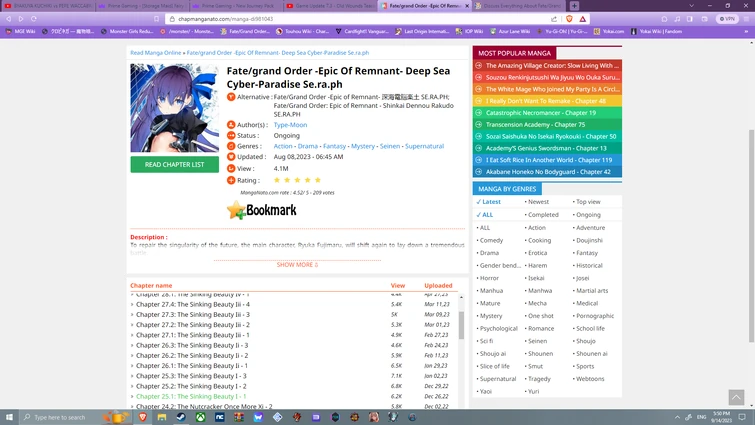Image resolution: width=755 pixels, height=425 pixels.
Task: Show hidden system tray icons
Action: 677,417
